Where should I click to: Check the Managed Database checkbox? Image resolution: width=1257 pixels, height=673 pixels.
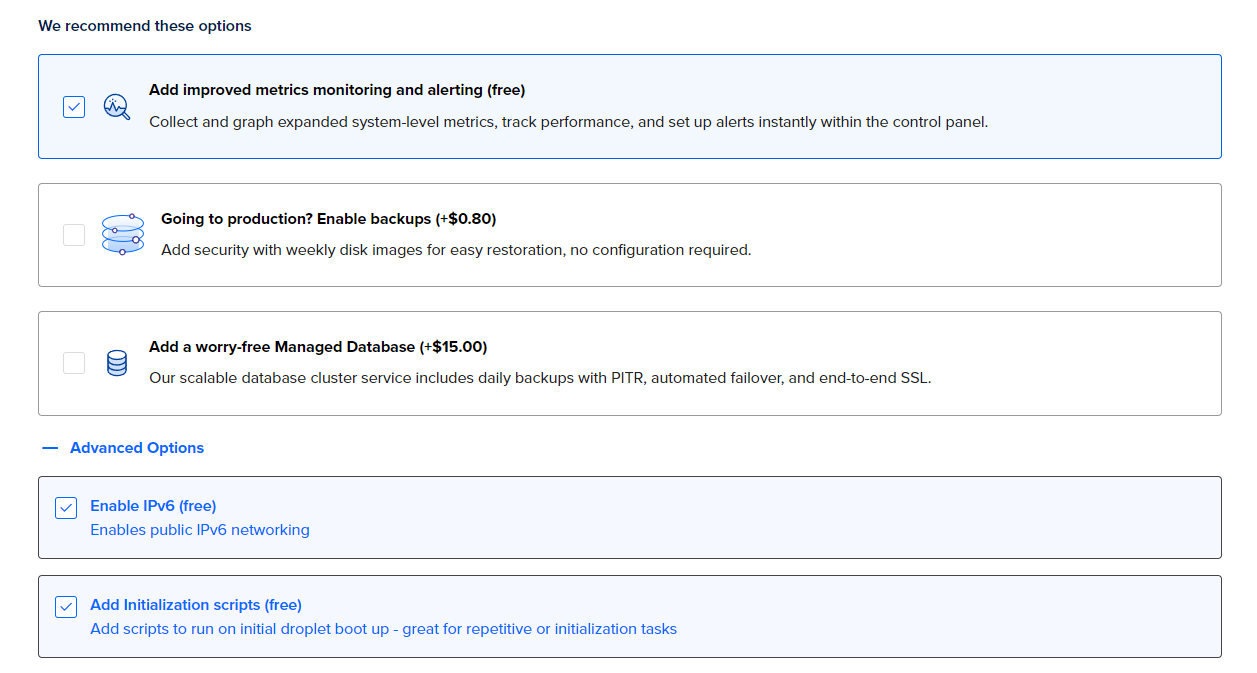click(74, 363)
